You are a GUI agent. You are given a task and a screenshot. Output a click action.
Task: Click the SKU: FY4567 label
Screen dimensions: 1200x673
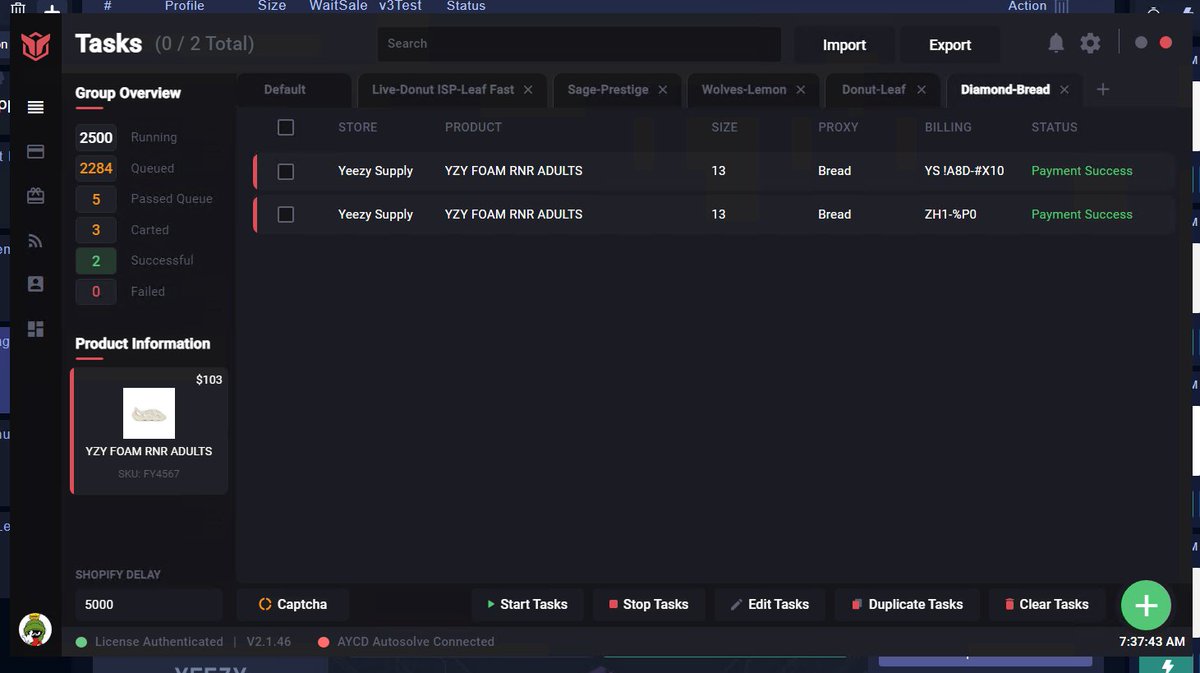click(149, 474)
